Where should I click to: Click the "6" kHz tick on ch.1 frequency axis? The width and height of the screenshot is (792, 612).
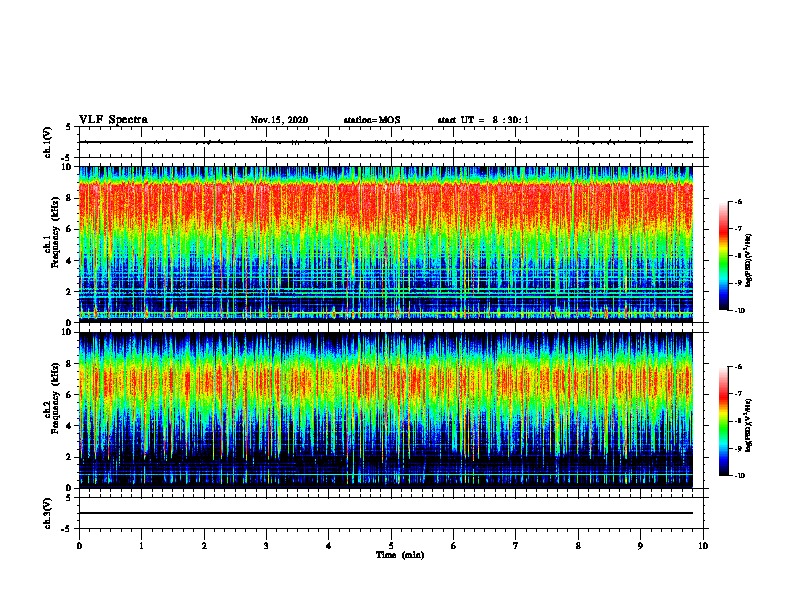pos(70,229)
